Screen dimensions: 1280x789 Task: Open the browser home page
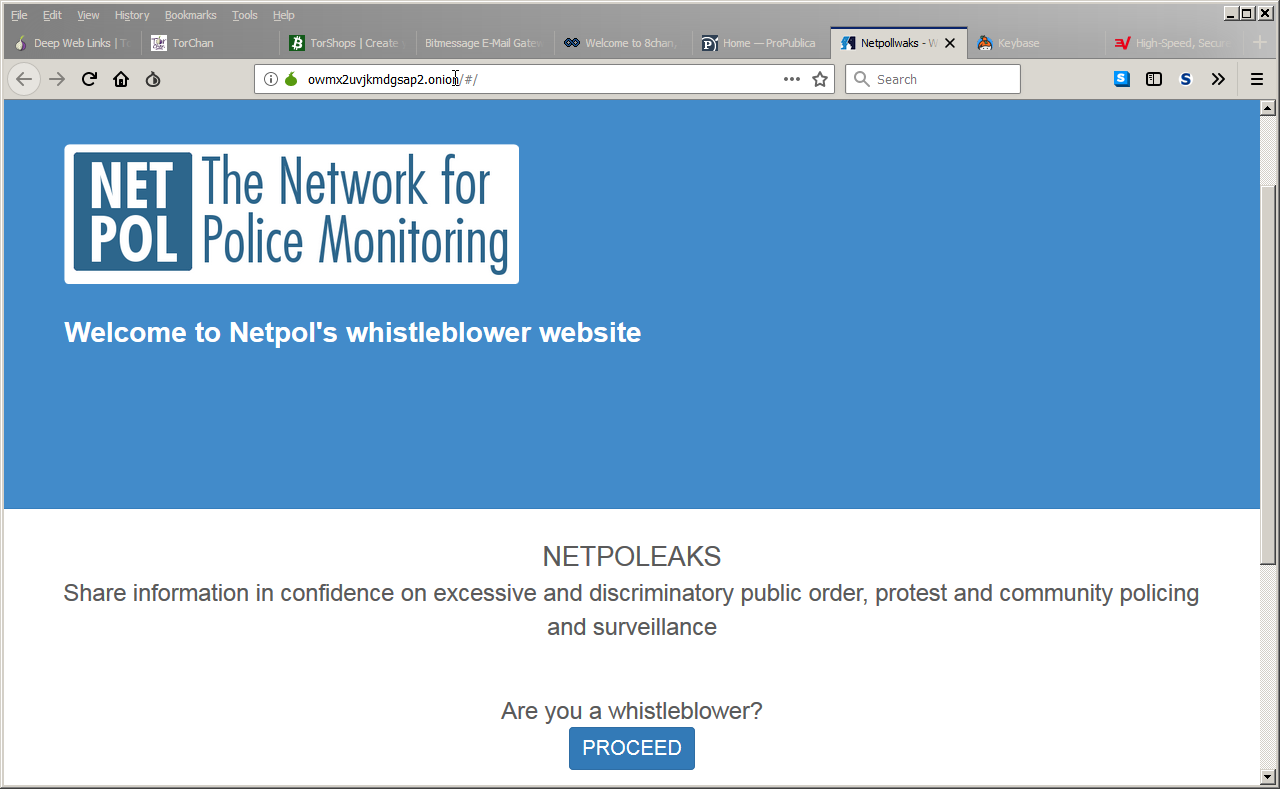[x=121, y=79]
